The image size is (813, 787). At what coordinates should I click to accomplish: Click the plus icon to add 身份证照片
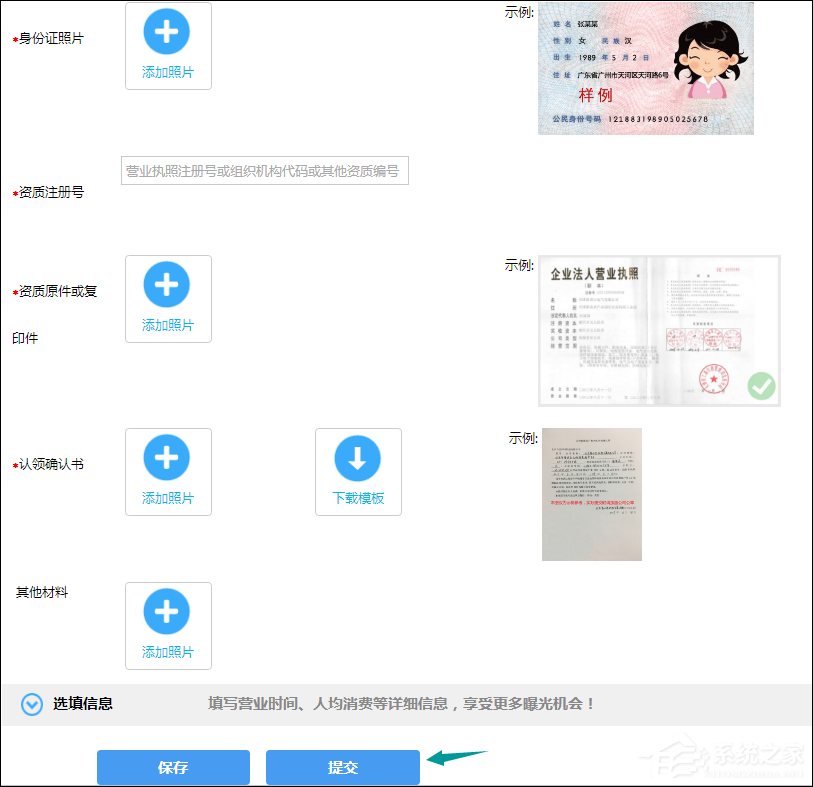click(x=167, y=31)
